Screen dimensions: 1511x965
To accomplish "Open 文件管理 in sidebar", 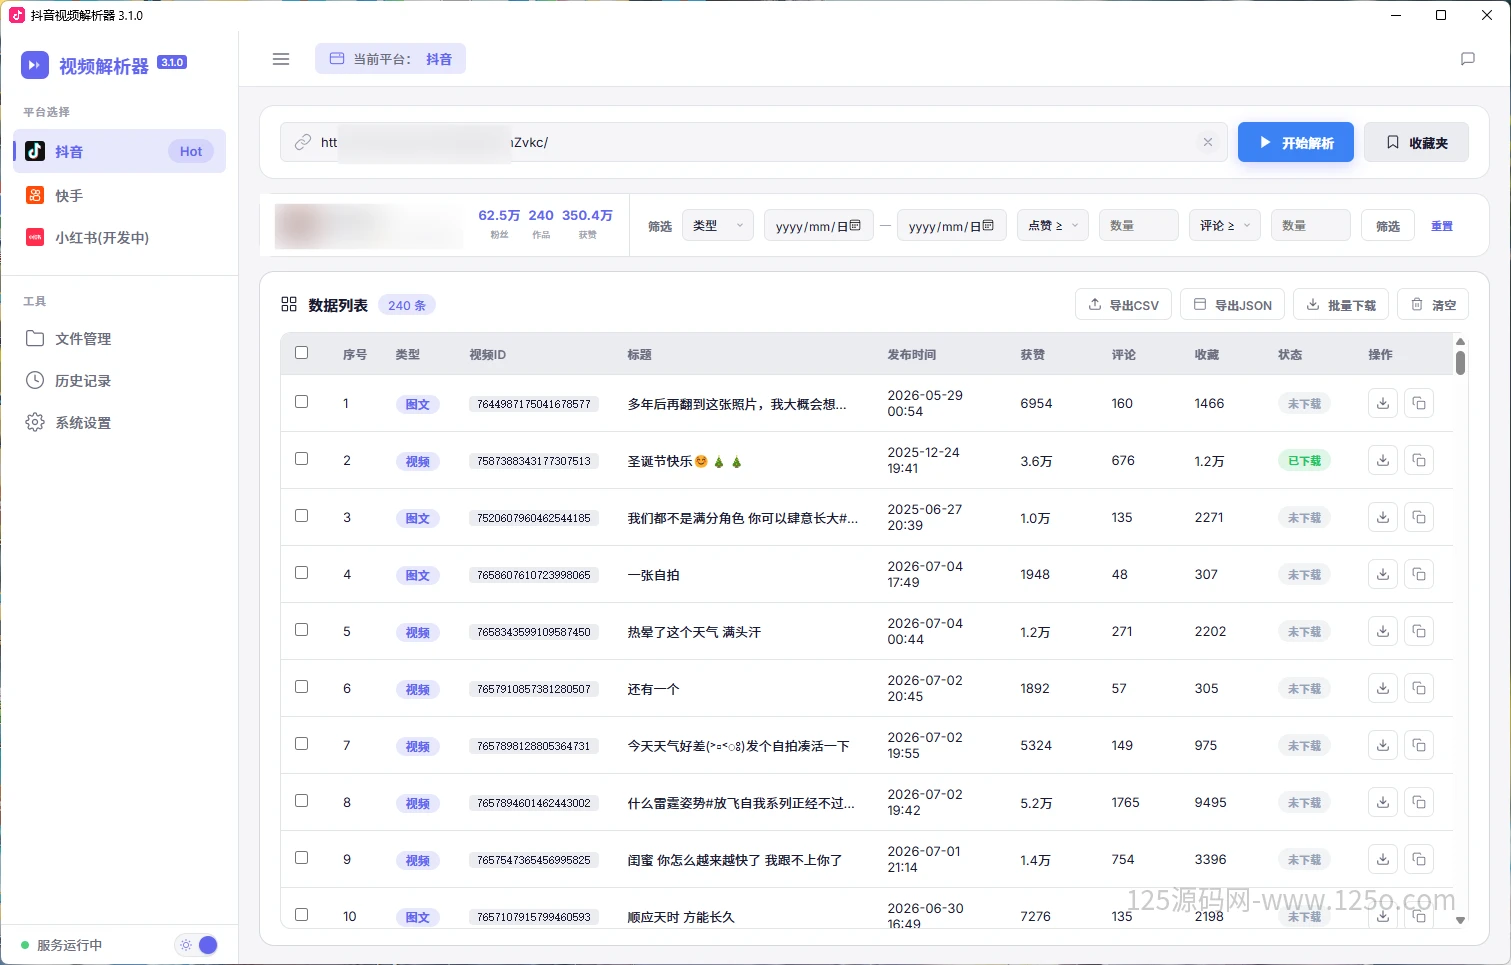I will click(120, 339).
